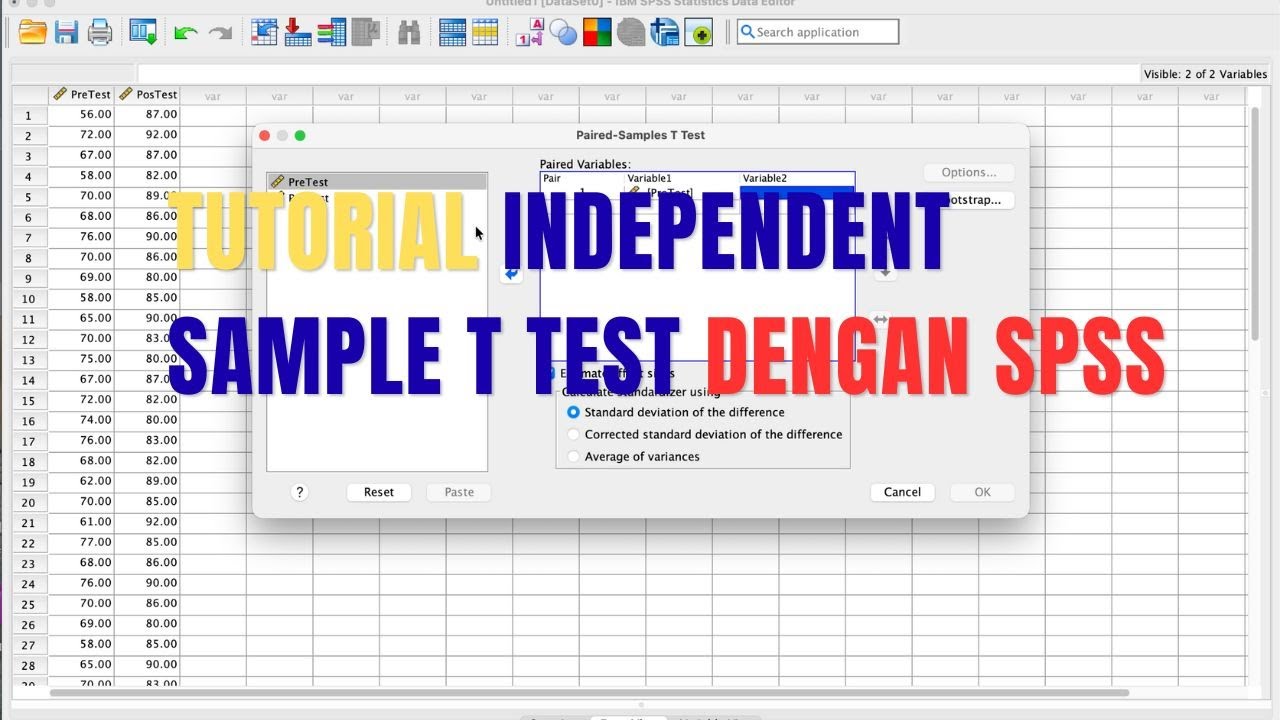Click the first empty var column header
This screenshot has height=720, width=1280.
[x=213, y=96]
